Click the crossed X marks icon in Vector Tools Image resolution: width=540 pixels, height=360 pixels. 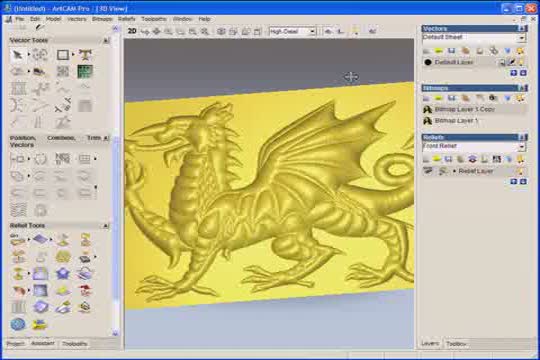point(63,105)
